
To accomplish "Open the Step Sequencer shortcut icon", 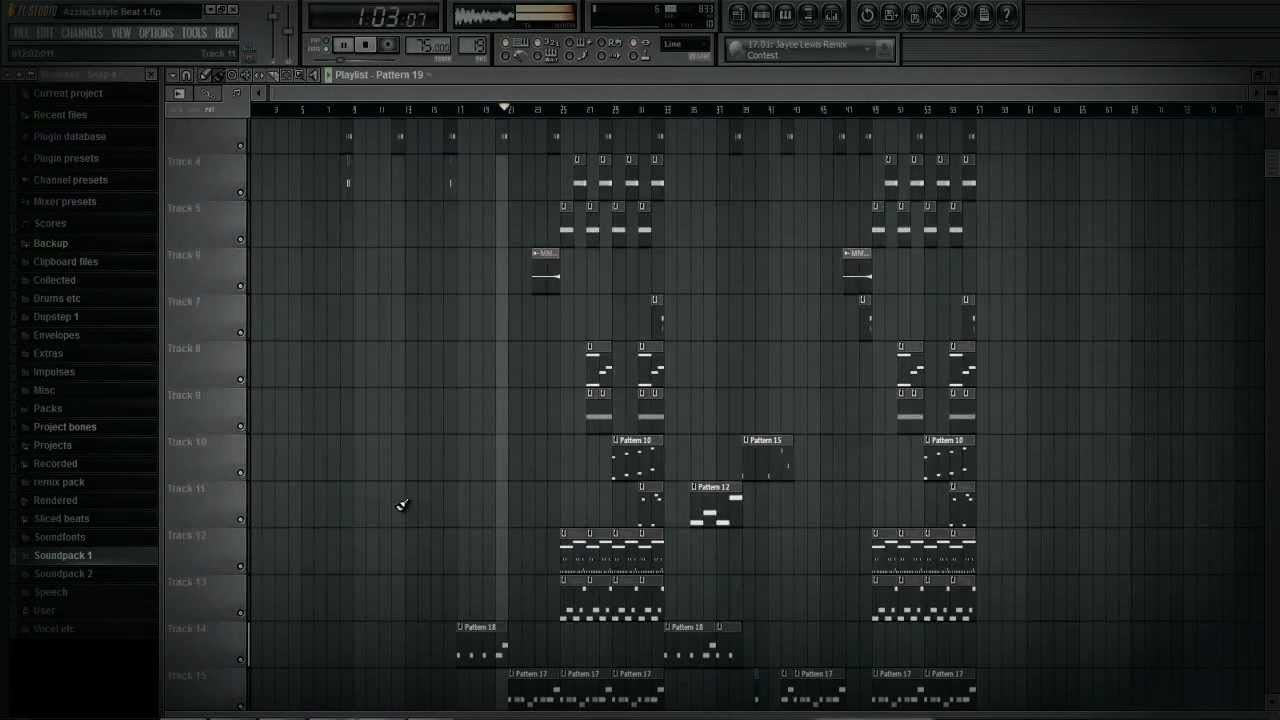I will [x=762, y=14].
